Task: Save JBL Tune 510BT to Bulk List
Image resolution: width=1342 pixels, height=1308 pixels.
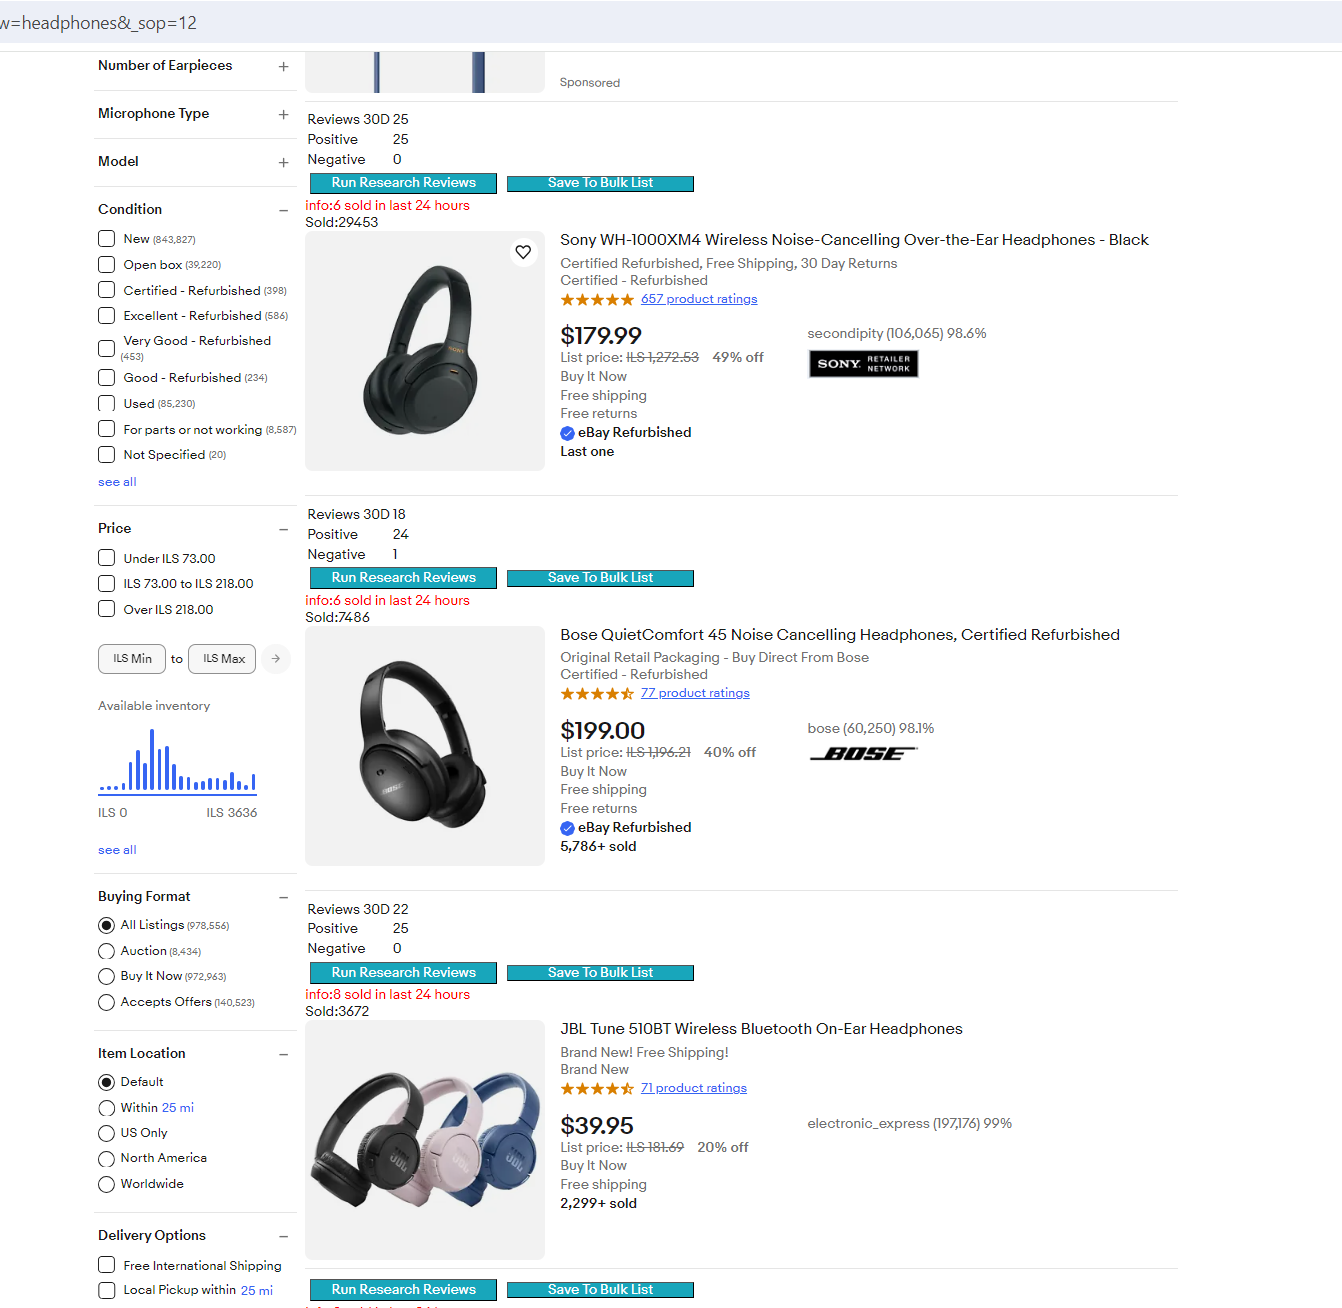Action: 600,973
